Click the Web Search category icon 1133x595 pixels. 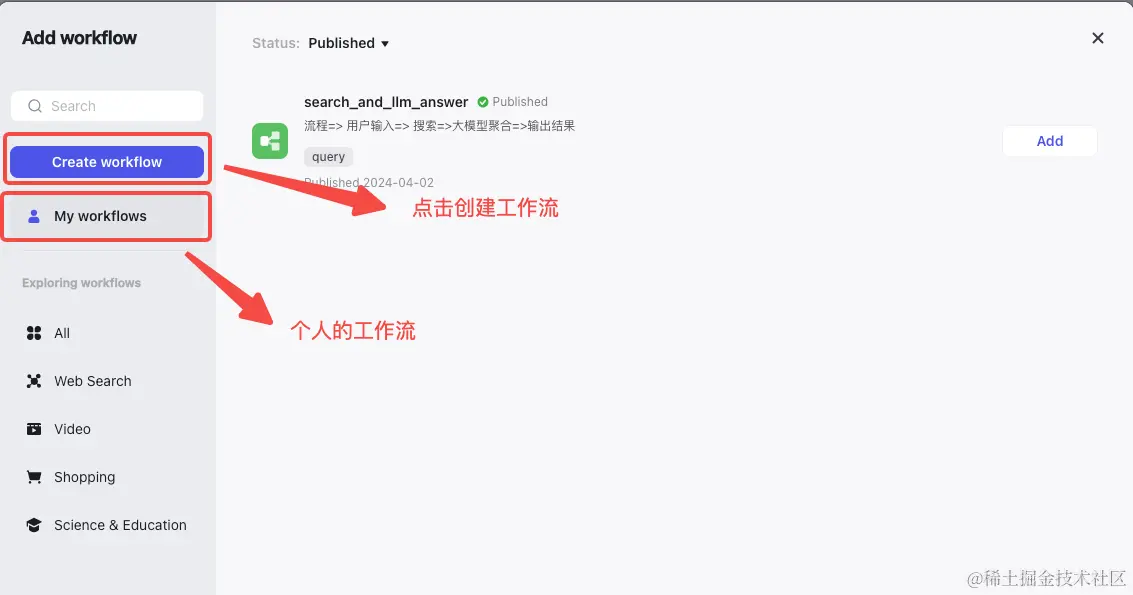pos(33,381)
